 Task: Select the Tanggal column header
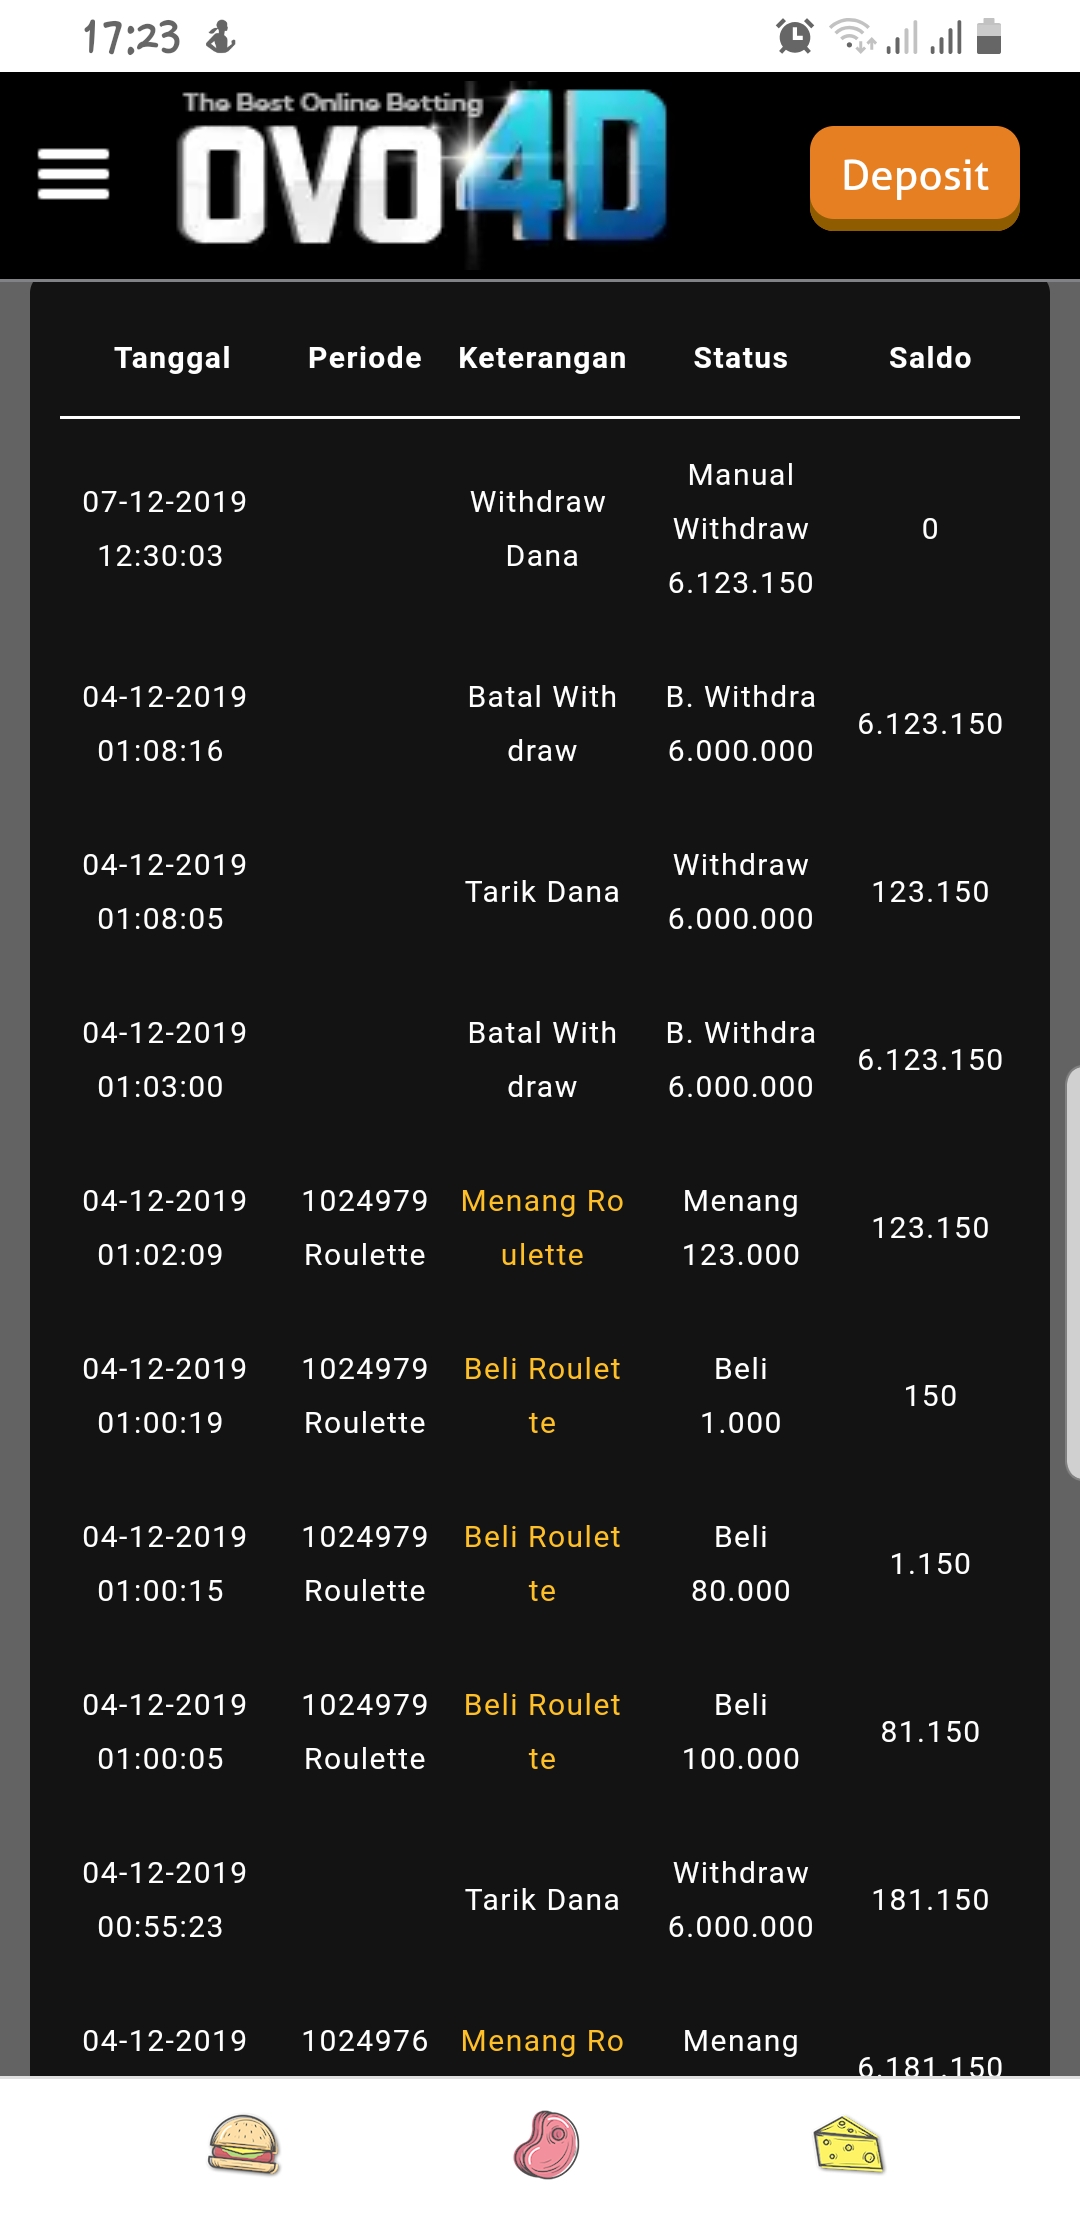point(172,358)
